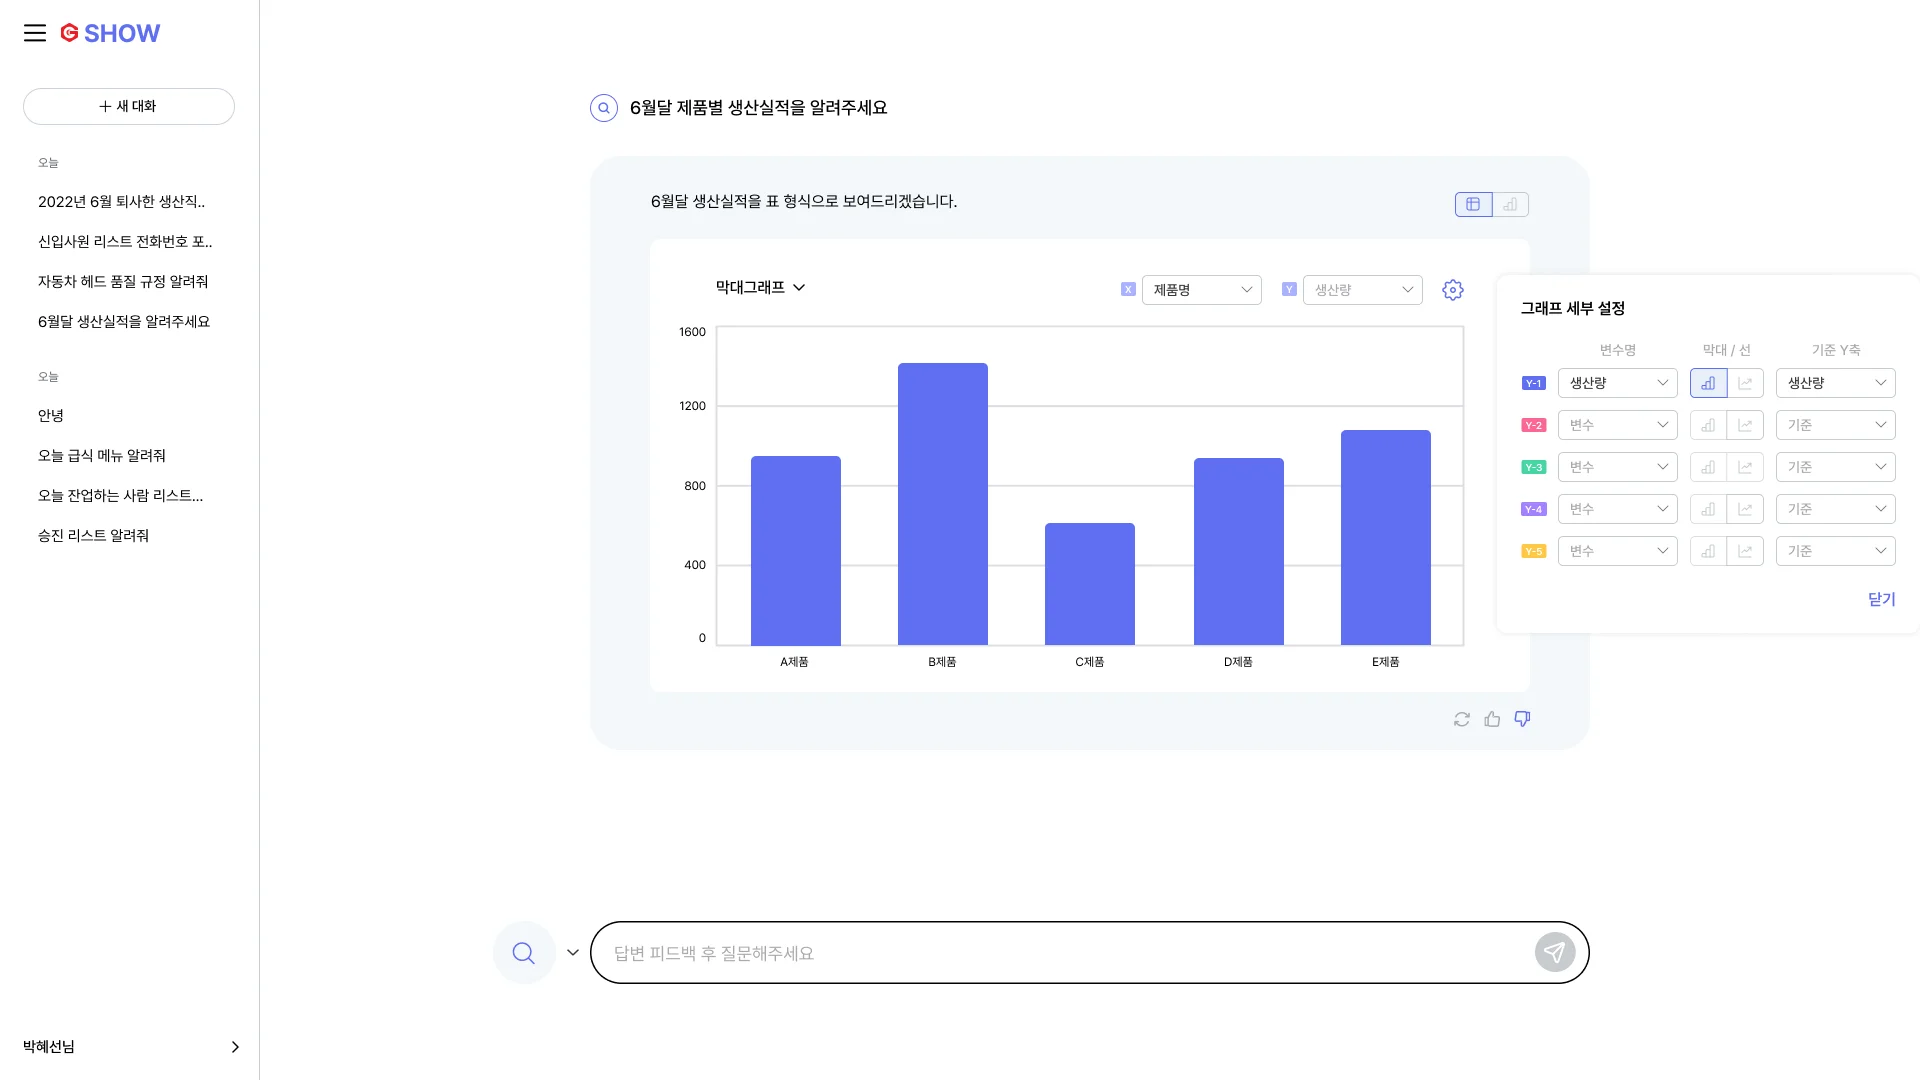Viewport: 1920px width, 1080px height.
Task: Click the search mode magnifier icon
Action: pyautogui.click(x=523, y=953)
